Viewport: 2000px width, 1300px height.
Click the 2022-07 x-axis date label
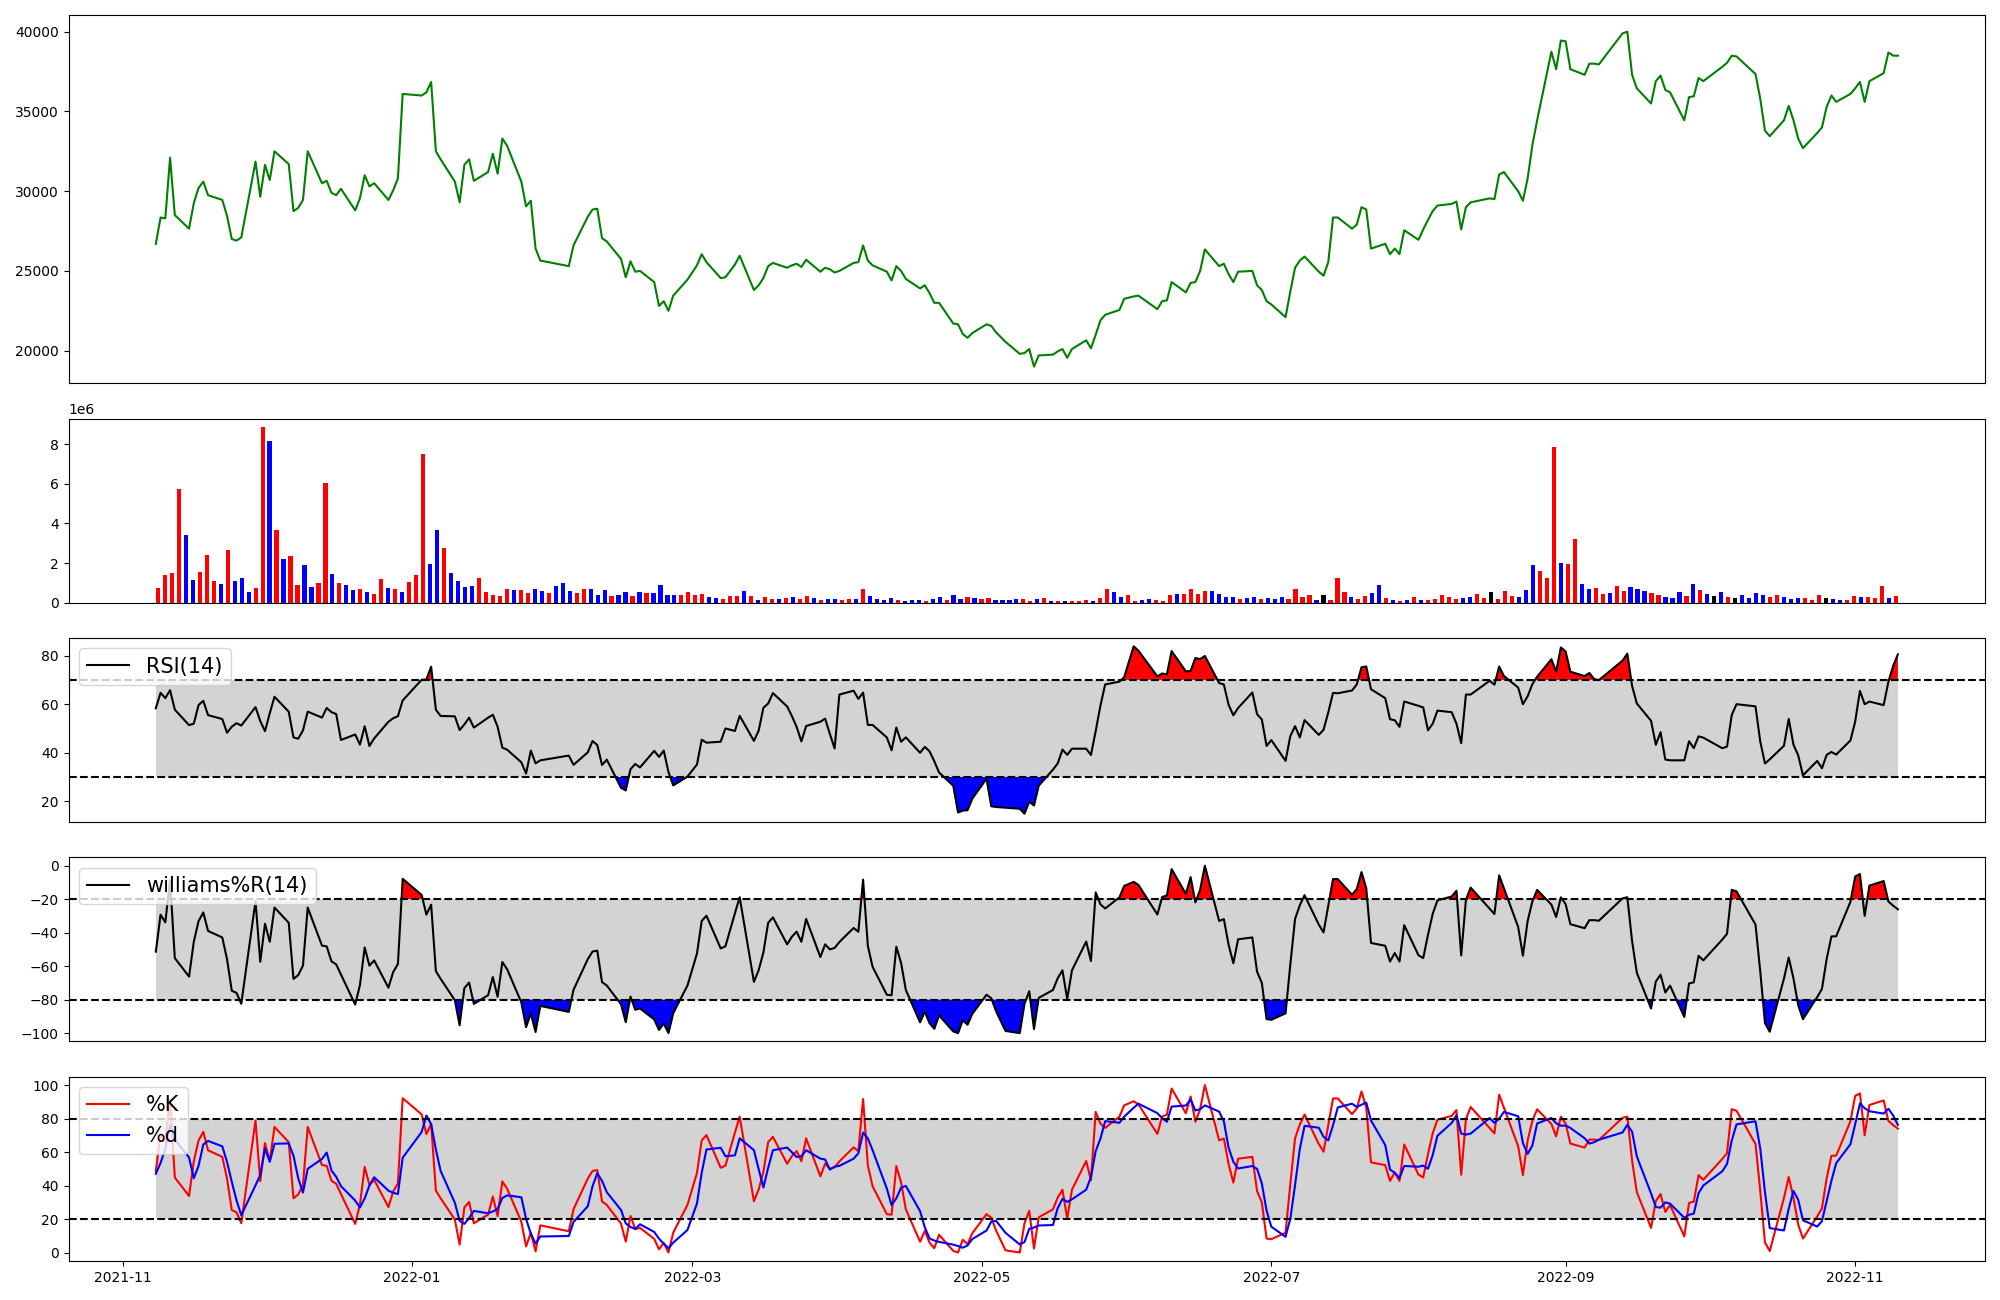click(1271, 1277)
